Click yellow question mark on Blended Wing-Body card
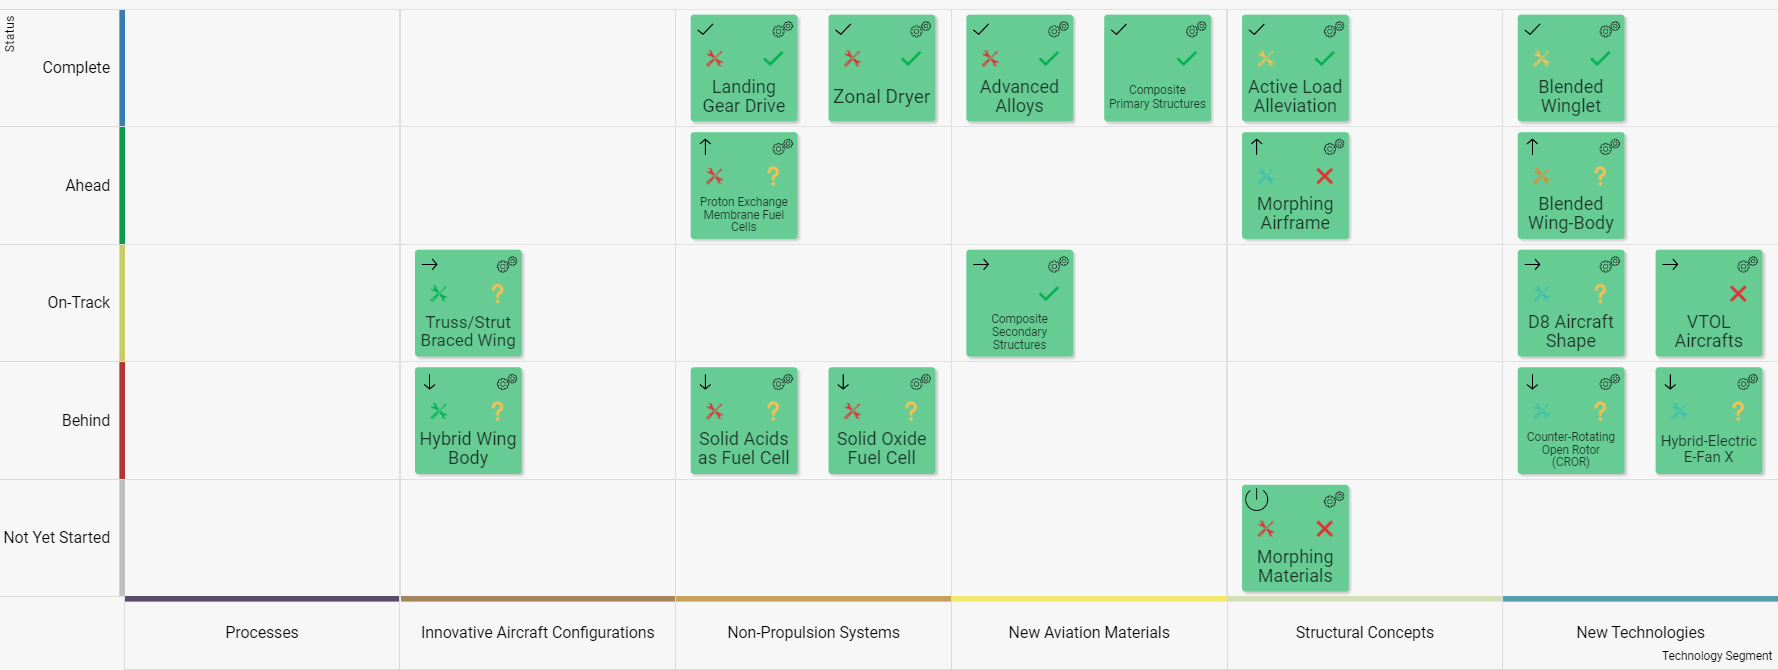 [x=1600, y=176]
